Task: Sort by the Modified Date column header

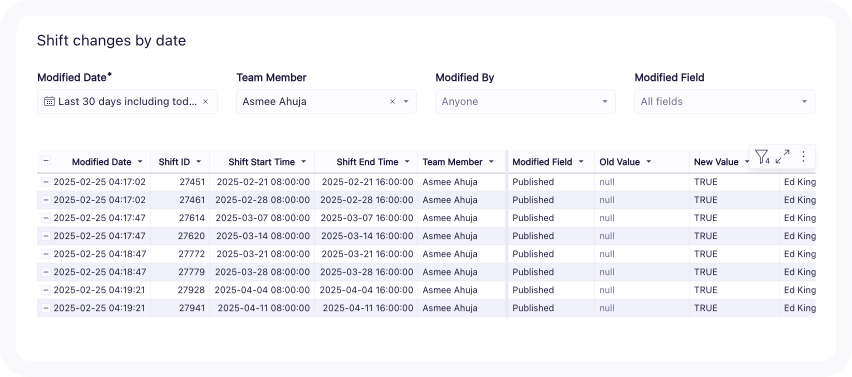Action: [x=102, y=162]
